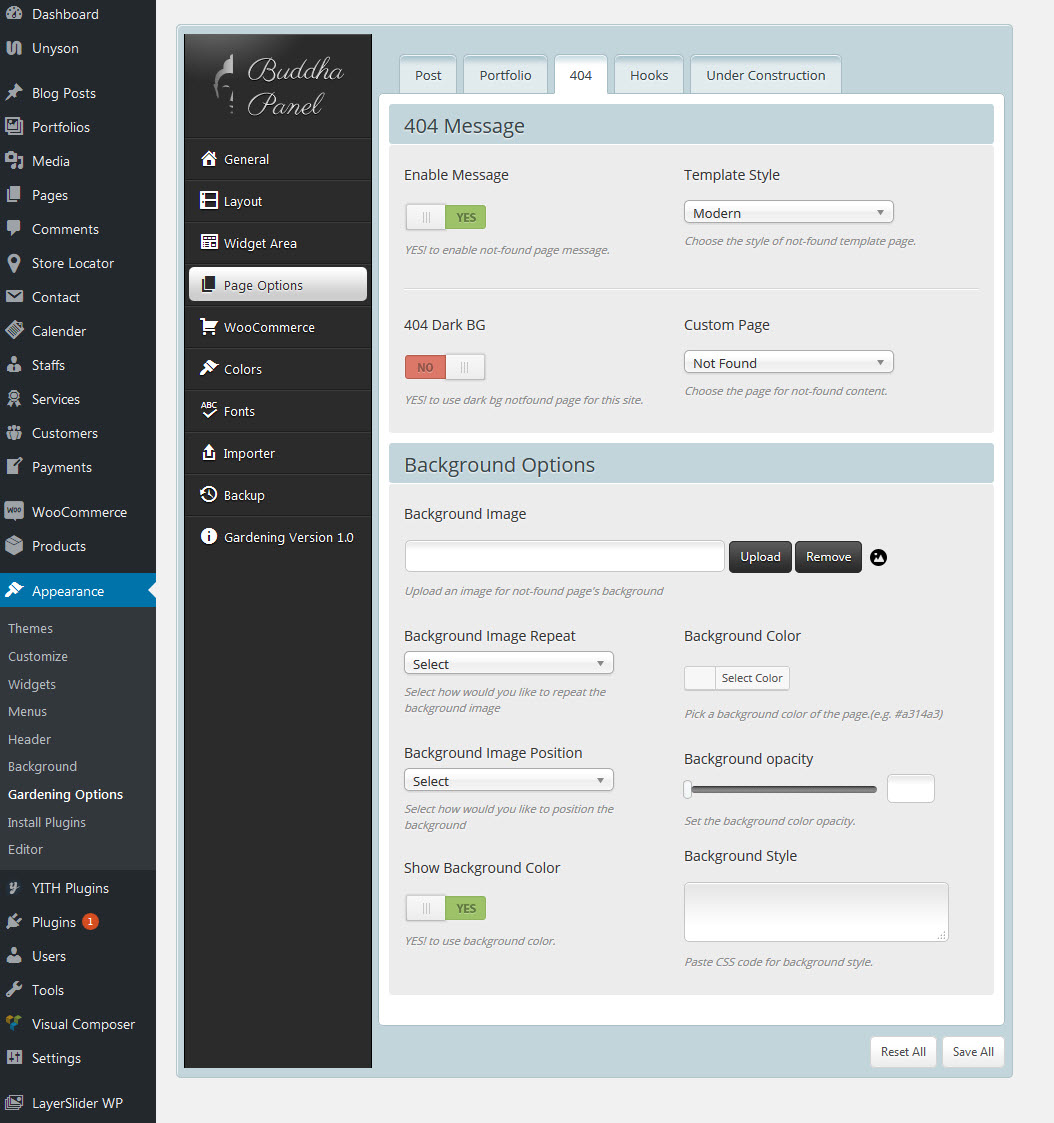Click the Fonts ABC spellcheck icon
The width and height of the screenshot is (1054, 1123).
[208, 410]
